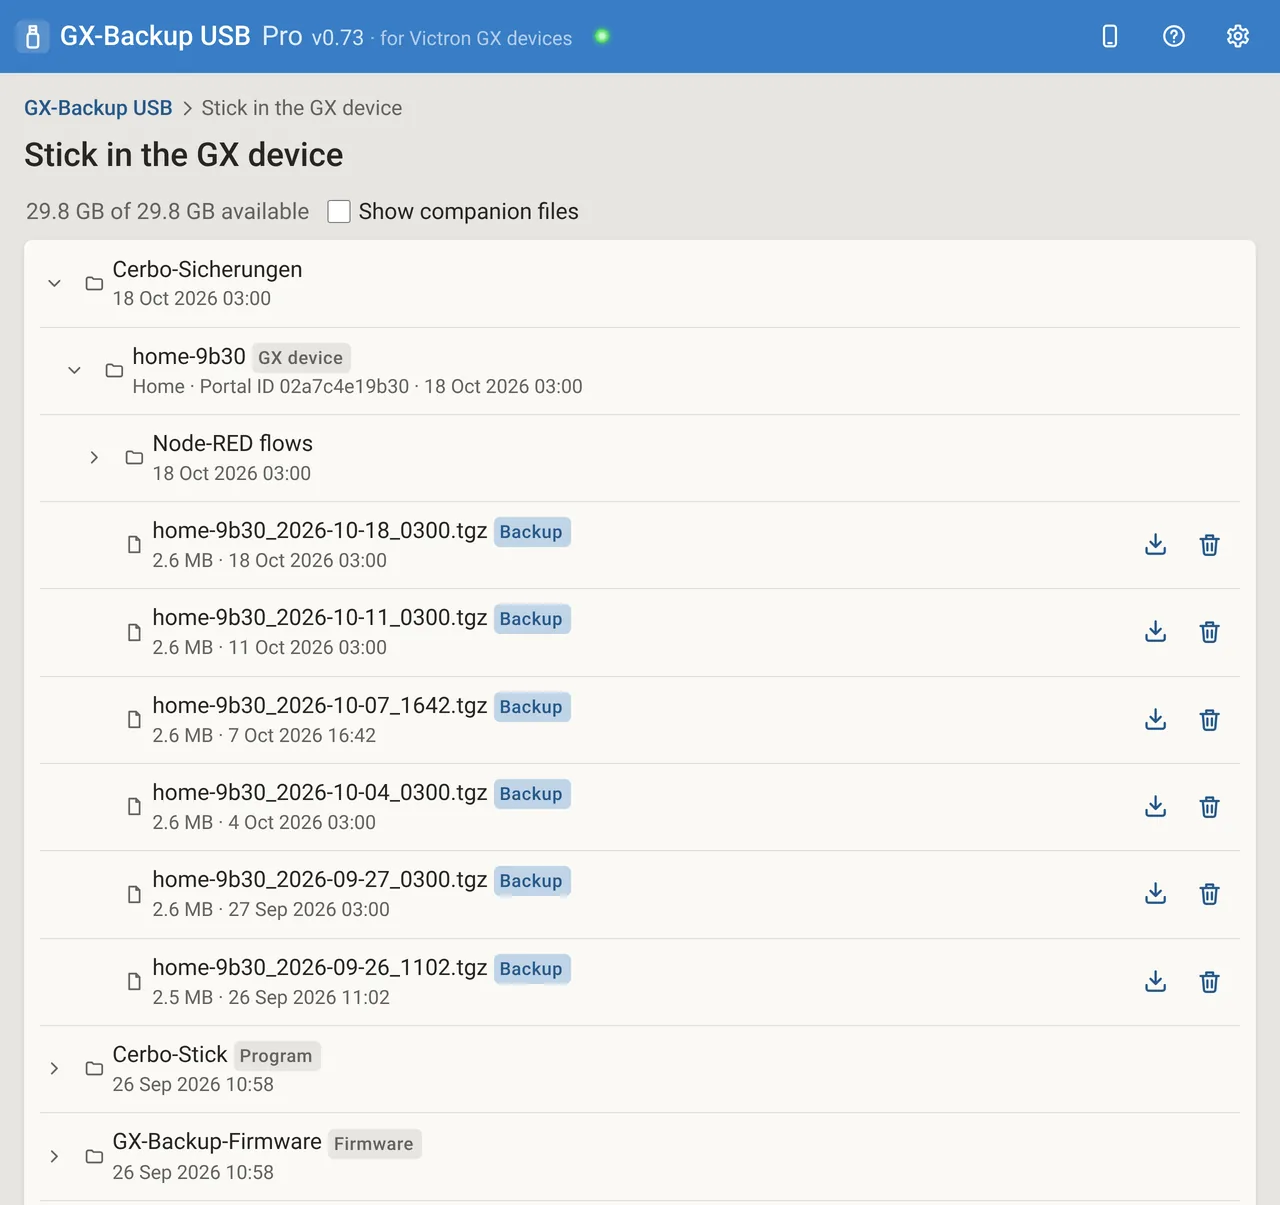Image resolution: width=1280 pixels, height=1205 pixels.
Task: Download home-9b30_2026-10-18_0300.tgz backup
Action: [1156, 545]
